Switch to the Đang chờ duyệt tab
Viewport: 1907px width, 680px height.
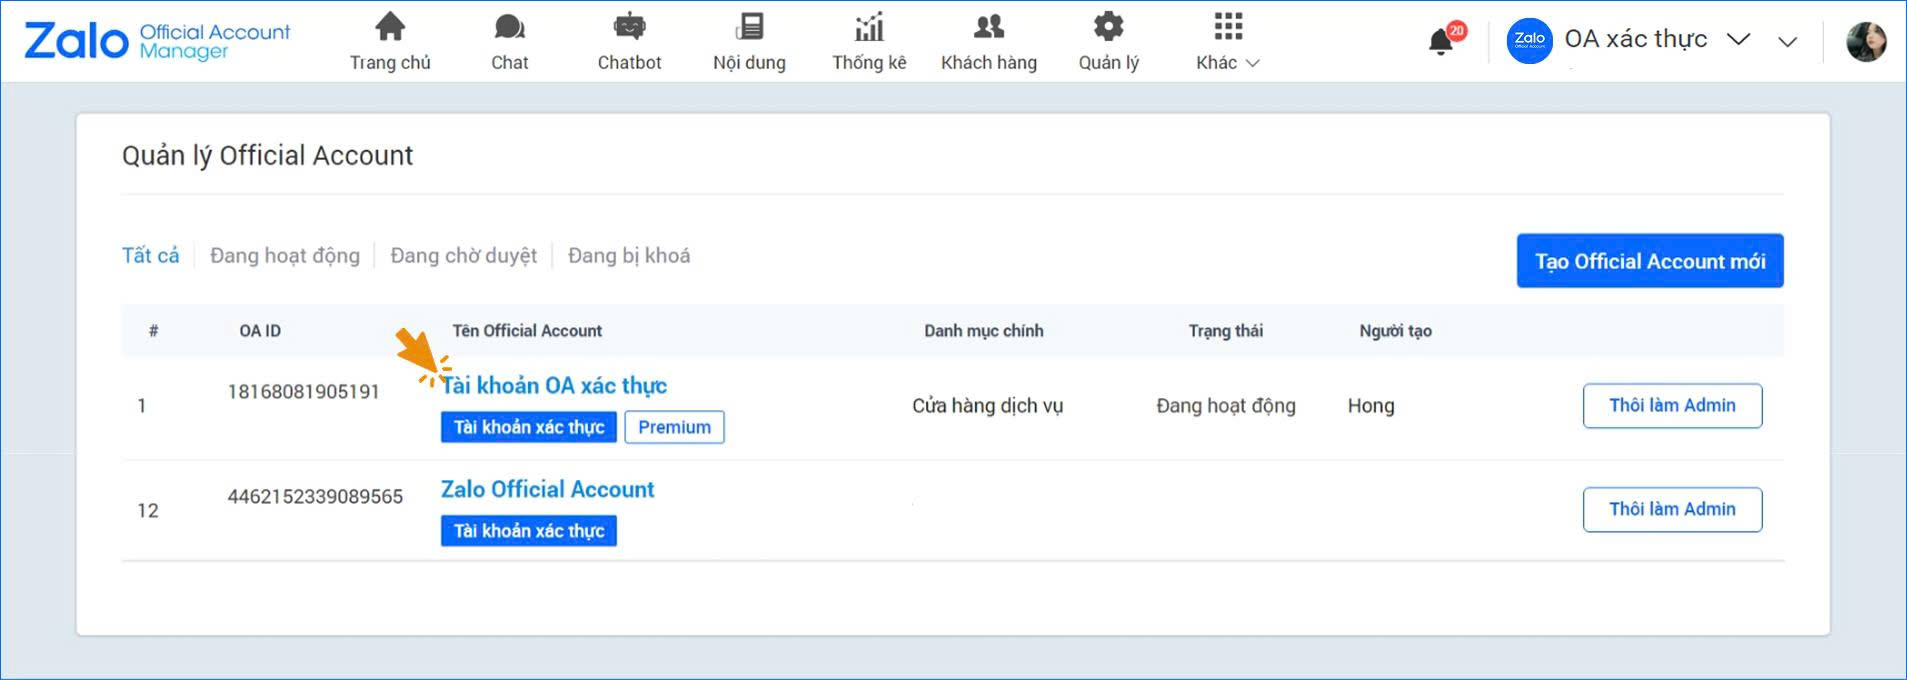[463, 256]
